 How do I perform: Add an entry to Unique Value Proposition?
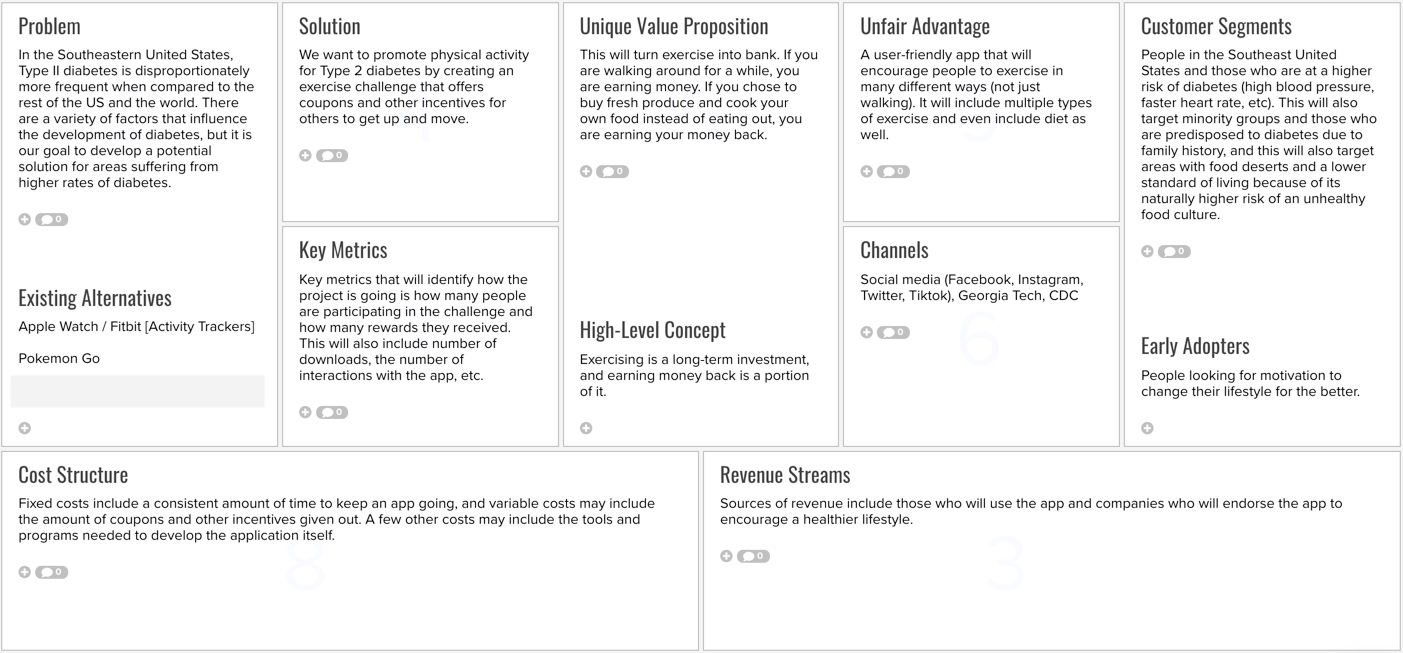click(x=586, y=171)
